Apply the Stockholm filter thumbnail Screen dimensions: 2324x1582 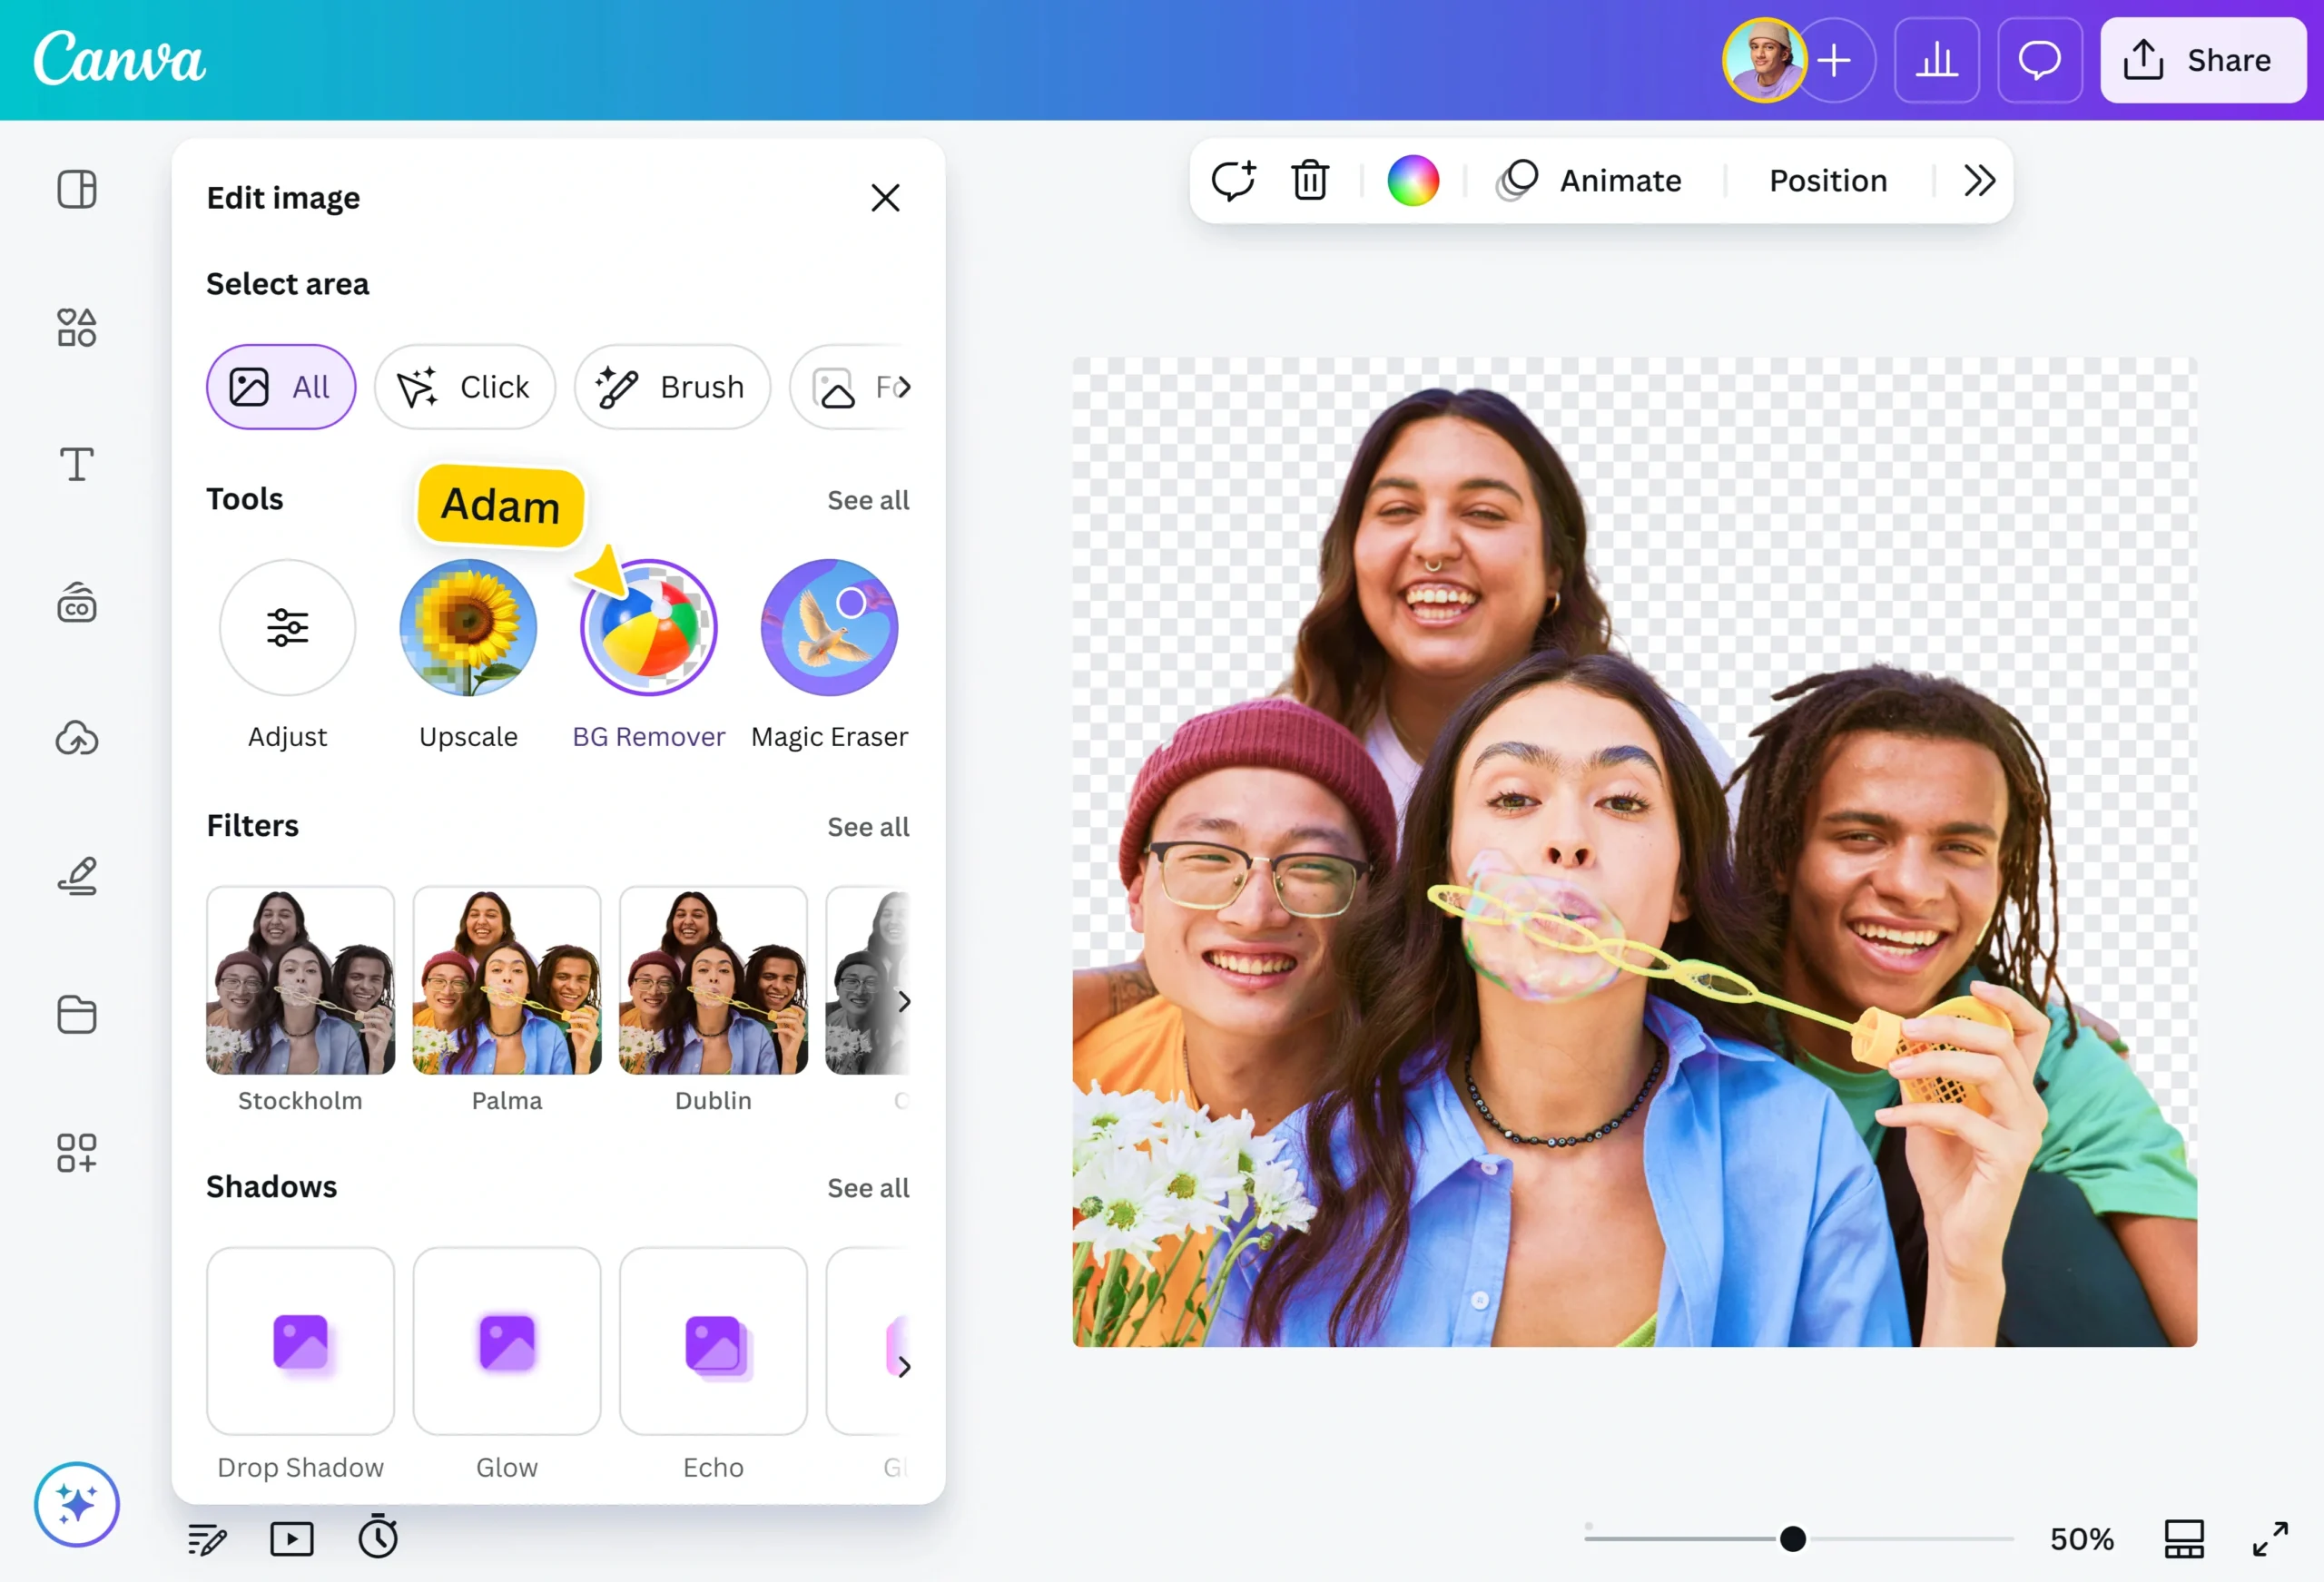[300, 980]
